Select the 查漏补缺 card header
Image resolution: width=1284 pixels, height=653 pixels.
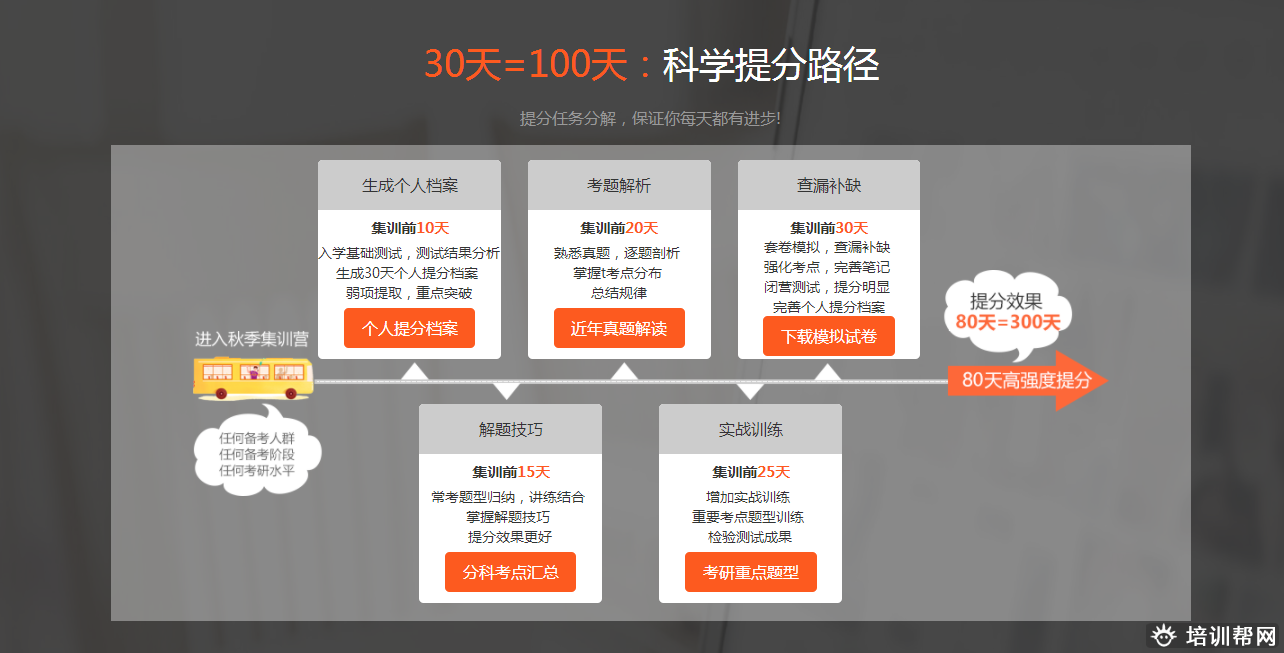tap(829, 185)
